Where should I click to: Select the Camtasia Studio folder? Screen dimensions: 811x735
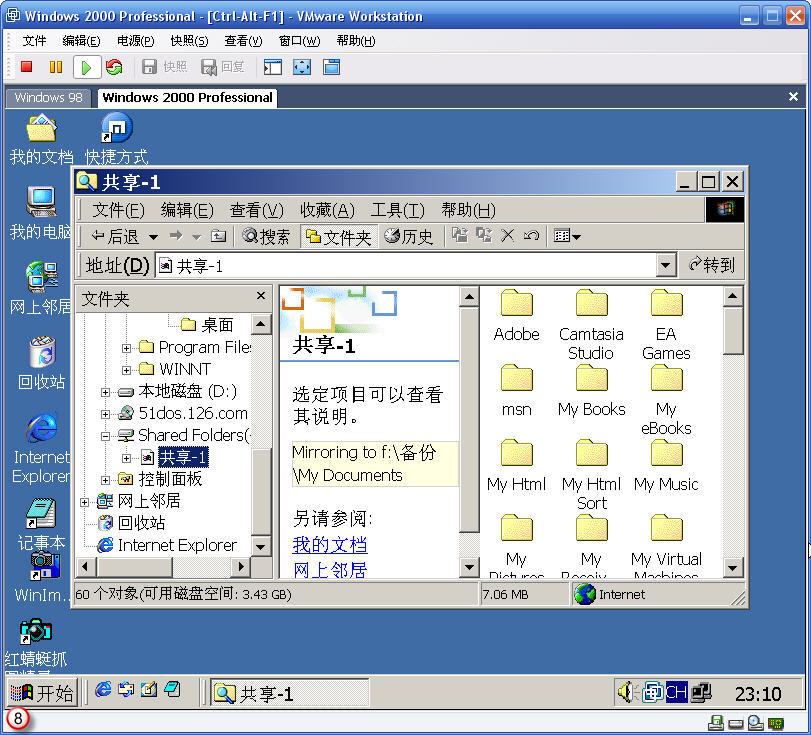pos(591,325)
